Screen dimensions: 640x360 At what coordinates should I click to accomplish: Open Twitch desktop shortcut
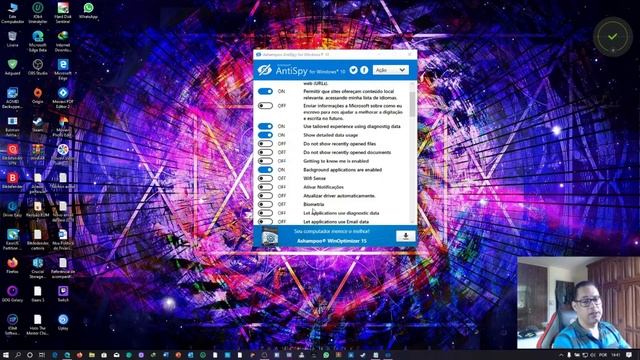coord(63,294)
